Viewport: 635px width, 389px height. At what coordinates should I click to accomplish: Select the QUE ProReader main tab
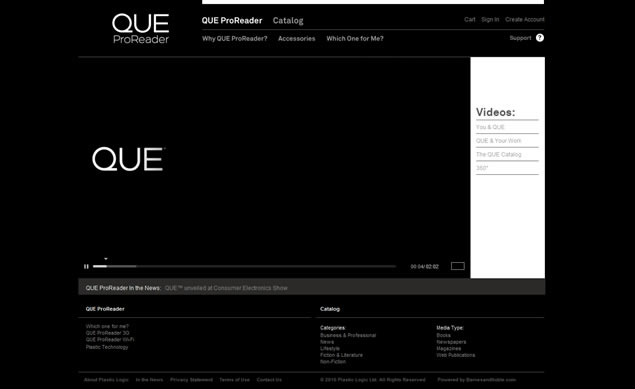(x=232, y=21)
